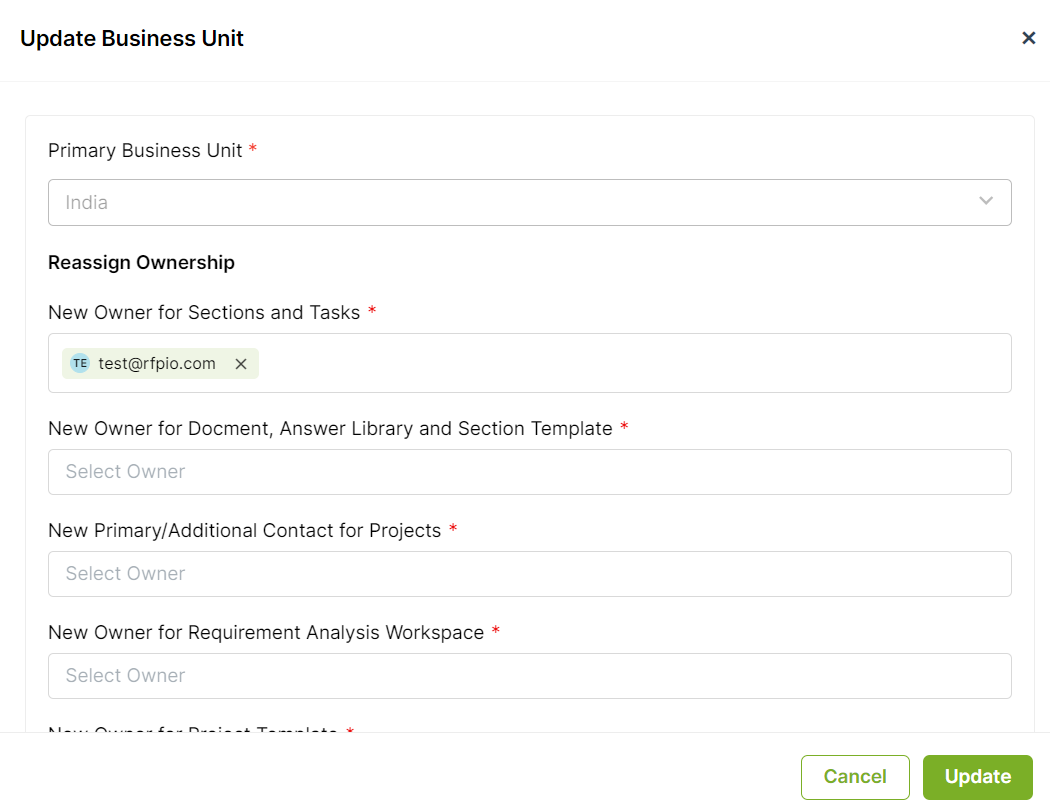1050x808 pixels.
Task: Click New Owner for Docment, Answer Library label
Action: (330, 428)
